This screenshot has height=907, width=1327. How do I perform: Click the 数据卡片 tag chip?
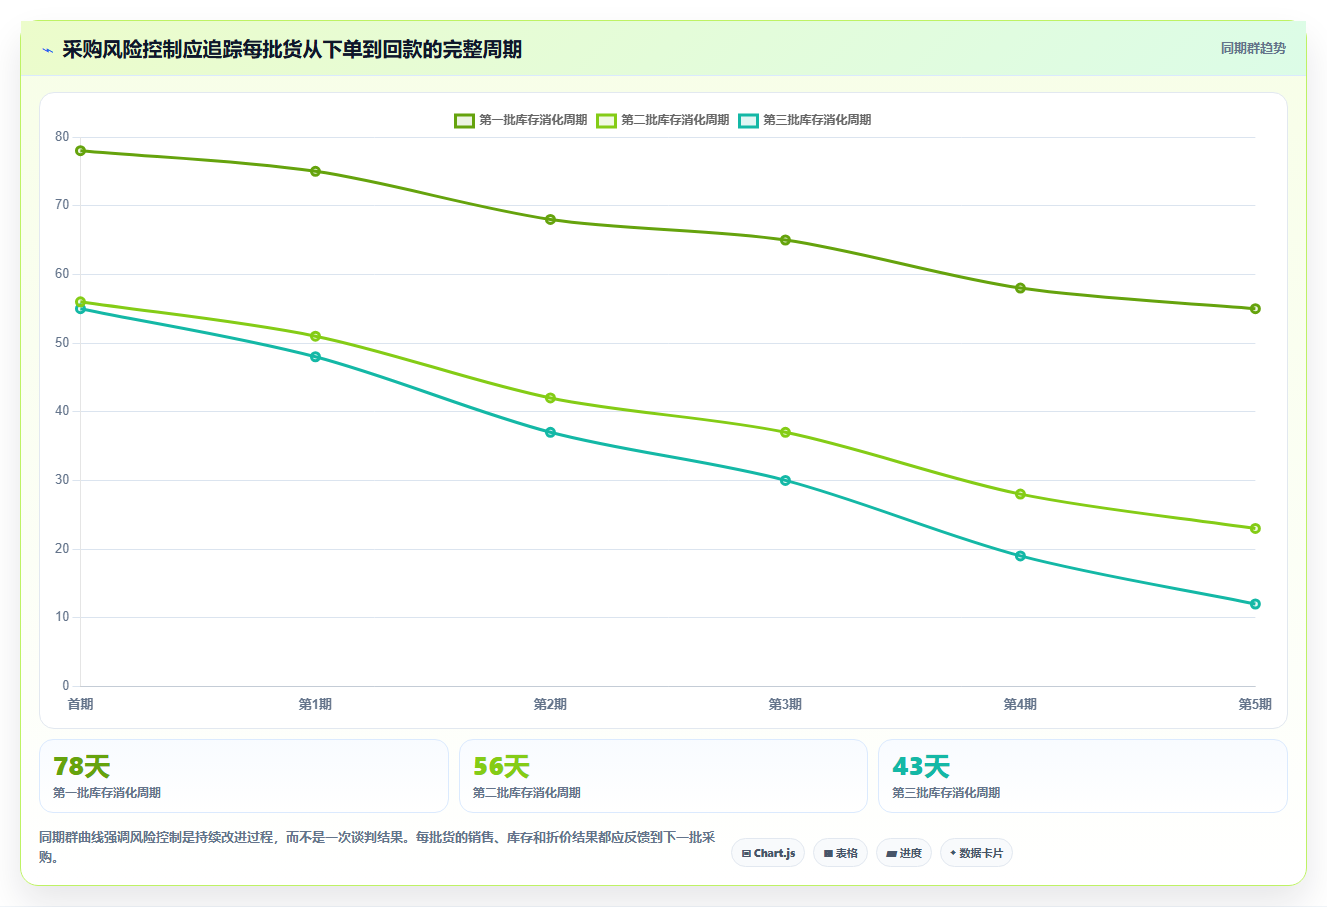click(x=976, y=853)
